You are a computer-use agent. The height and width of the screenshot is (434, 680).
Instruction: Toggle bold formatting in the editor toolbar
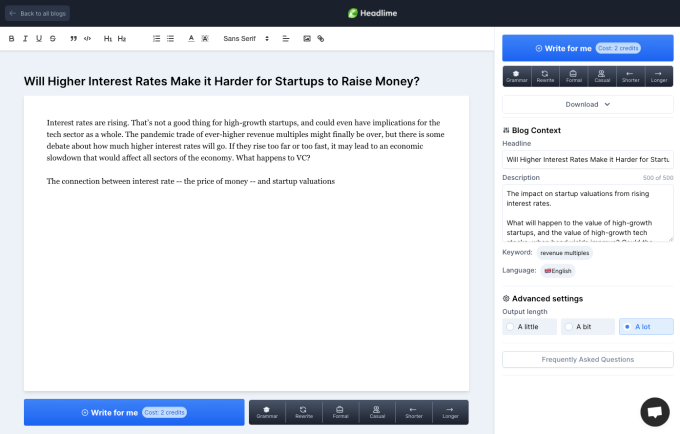11,38
